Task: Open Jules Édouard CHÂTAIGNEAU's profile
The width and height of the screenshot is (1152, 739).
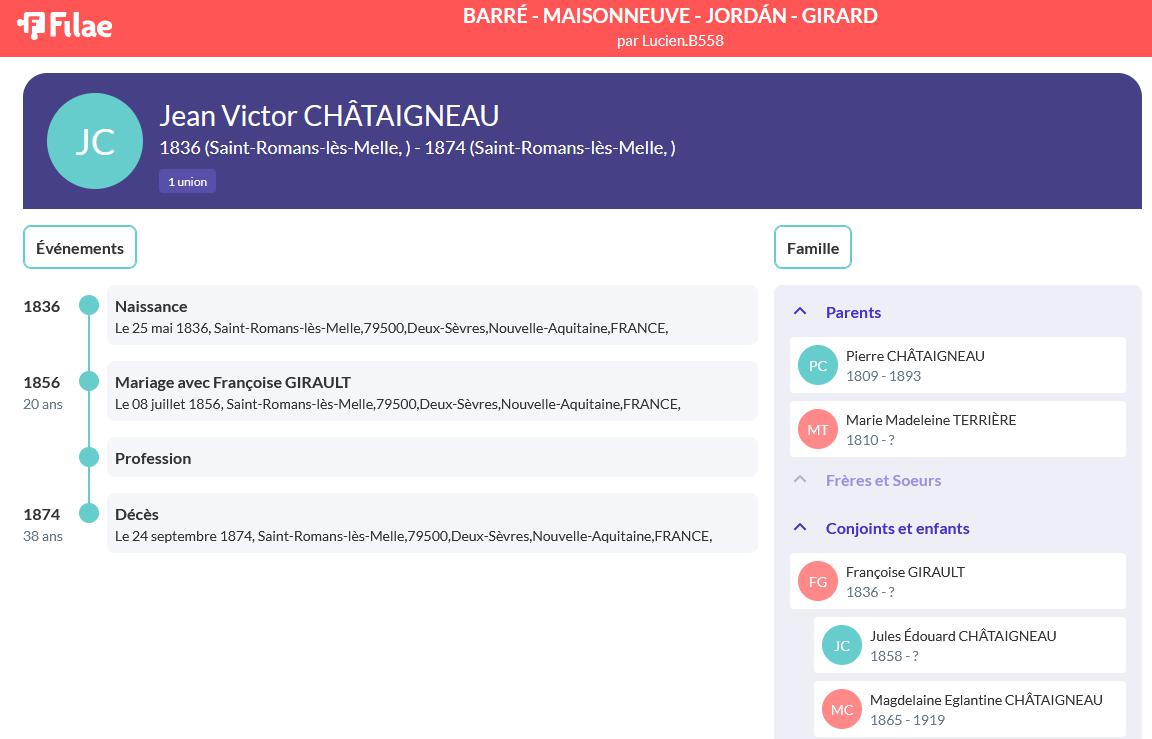Action: 970,645
